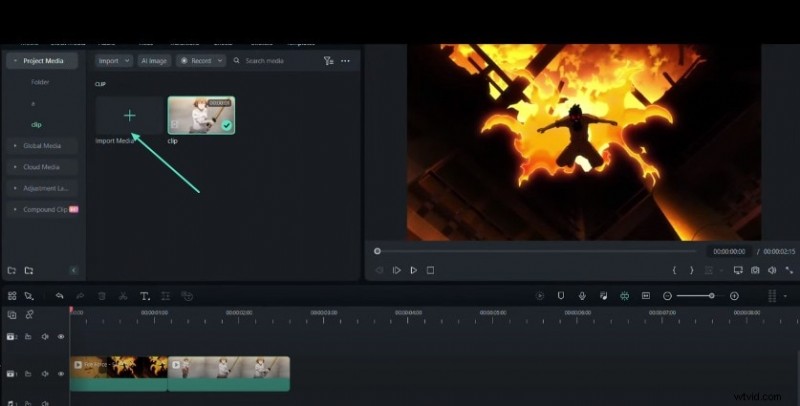Click the crop icon in timeline toolbar
800x406 pixels.
[x=166, y=296]
